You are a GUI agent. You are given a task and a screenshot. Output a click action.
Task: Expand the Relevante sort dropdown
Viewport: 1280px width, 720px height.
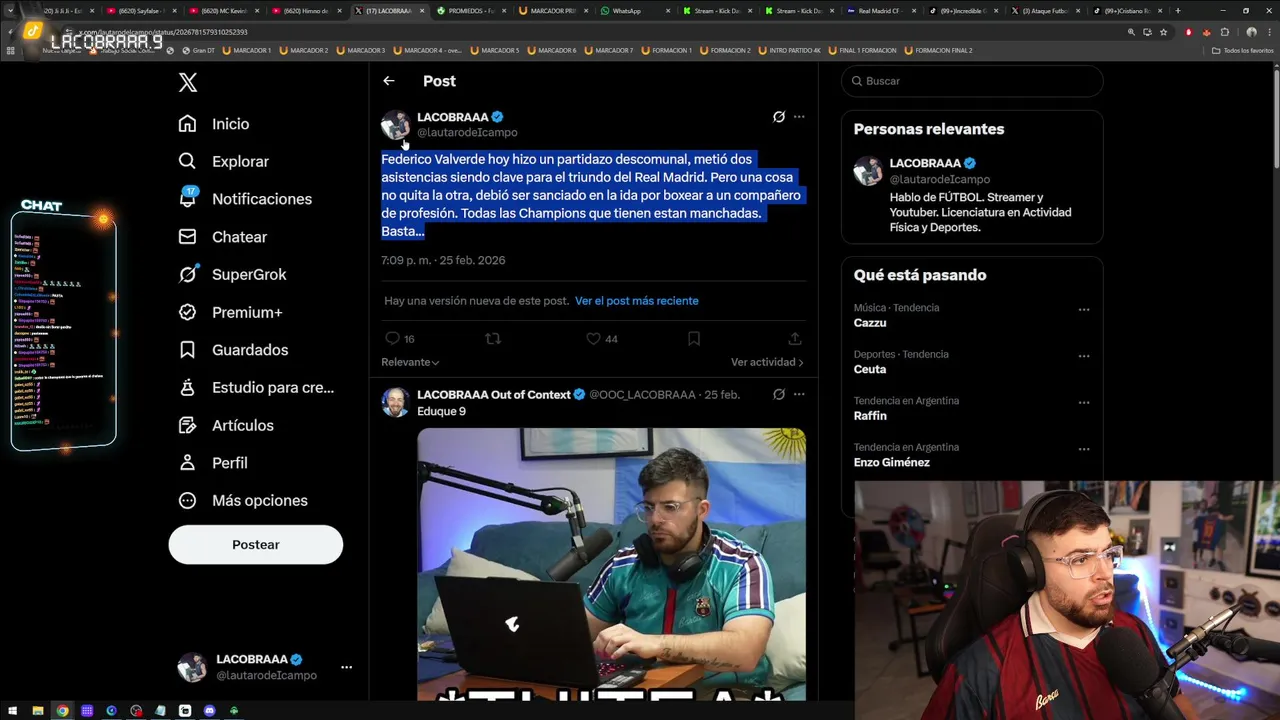point(410,362)
